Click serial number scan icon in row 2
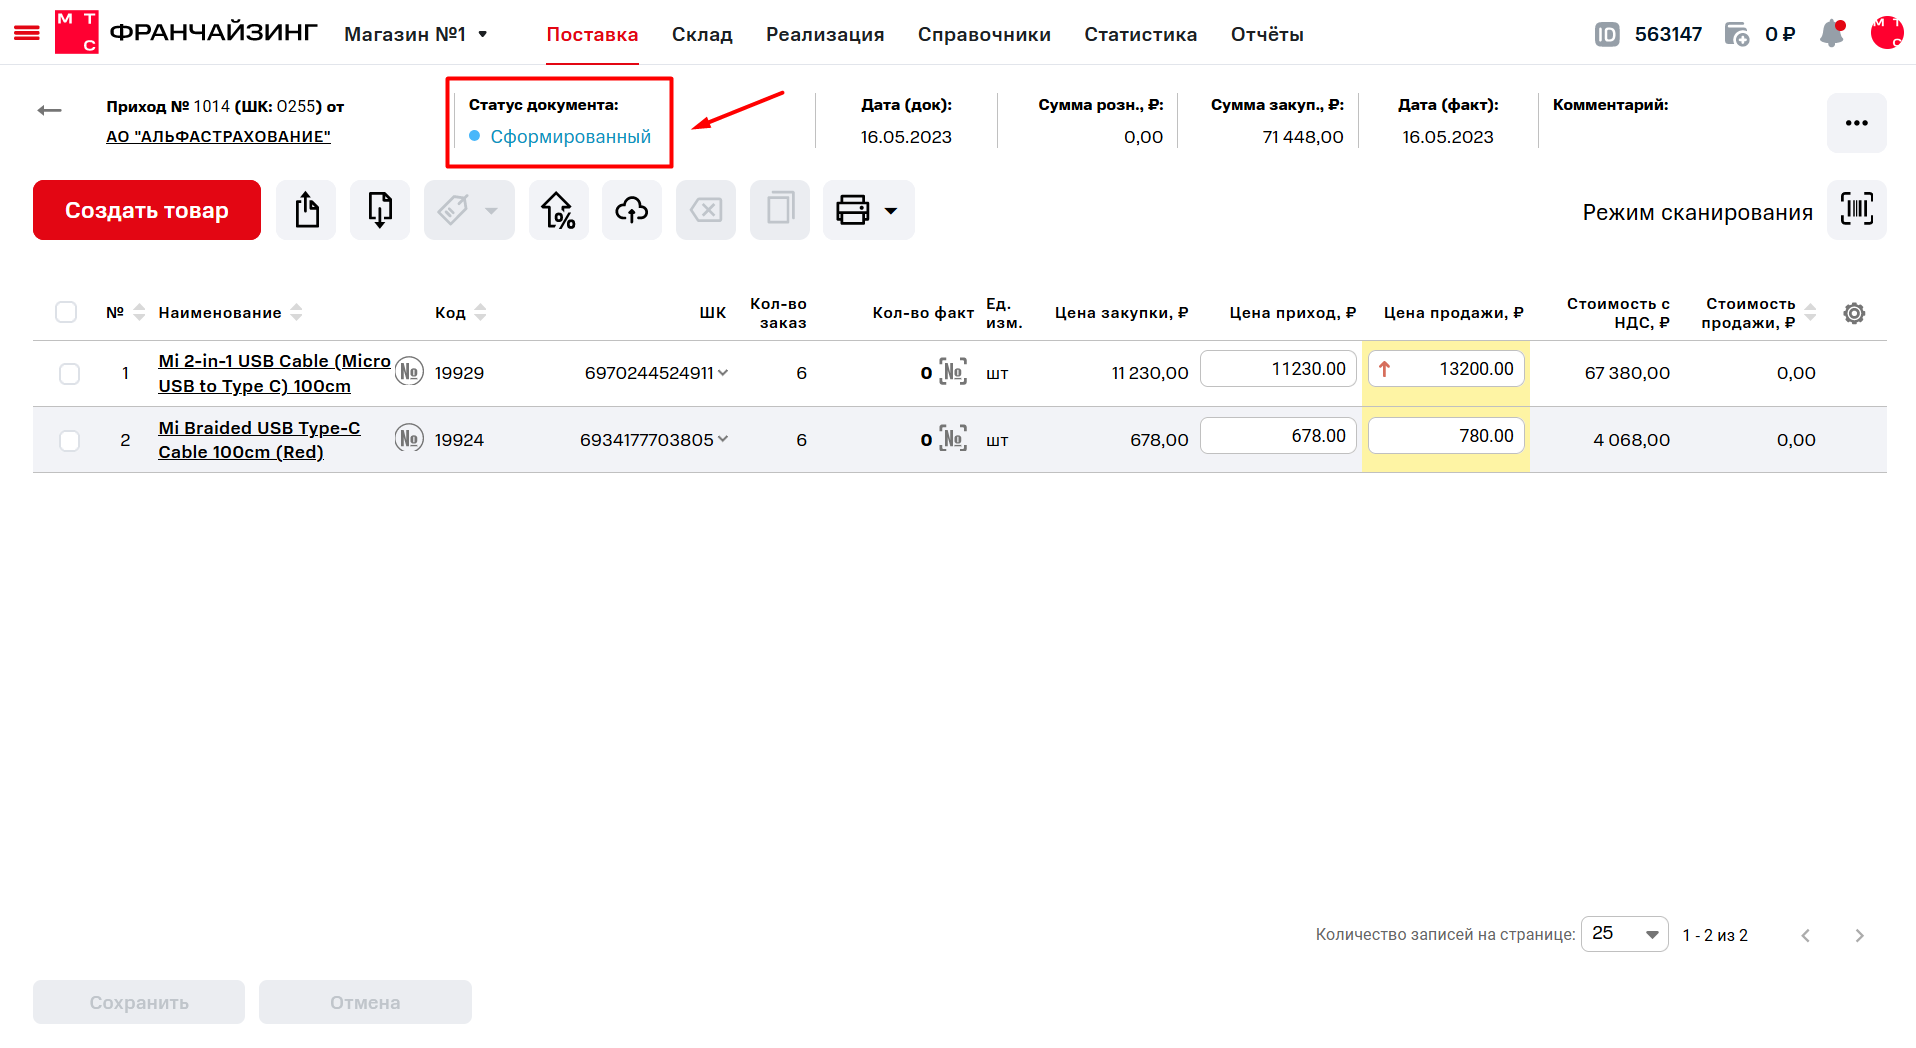Viewport: 1916px width, 1048px height. (x=953, y=438)
